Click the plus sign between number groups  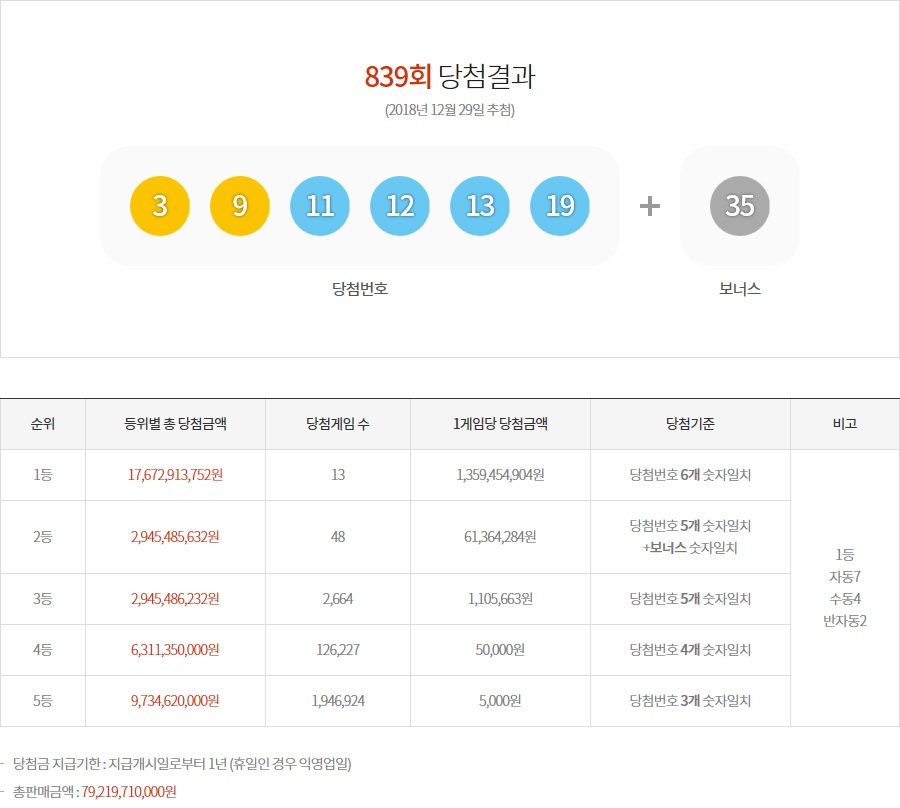click(650, 206)
